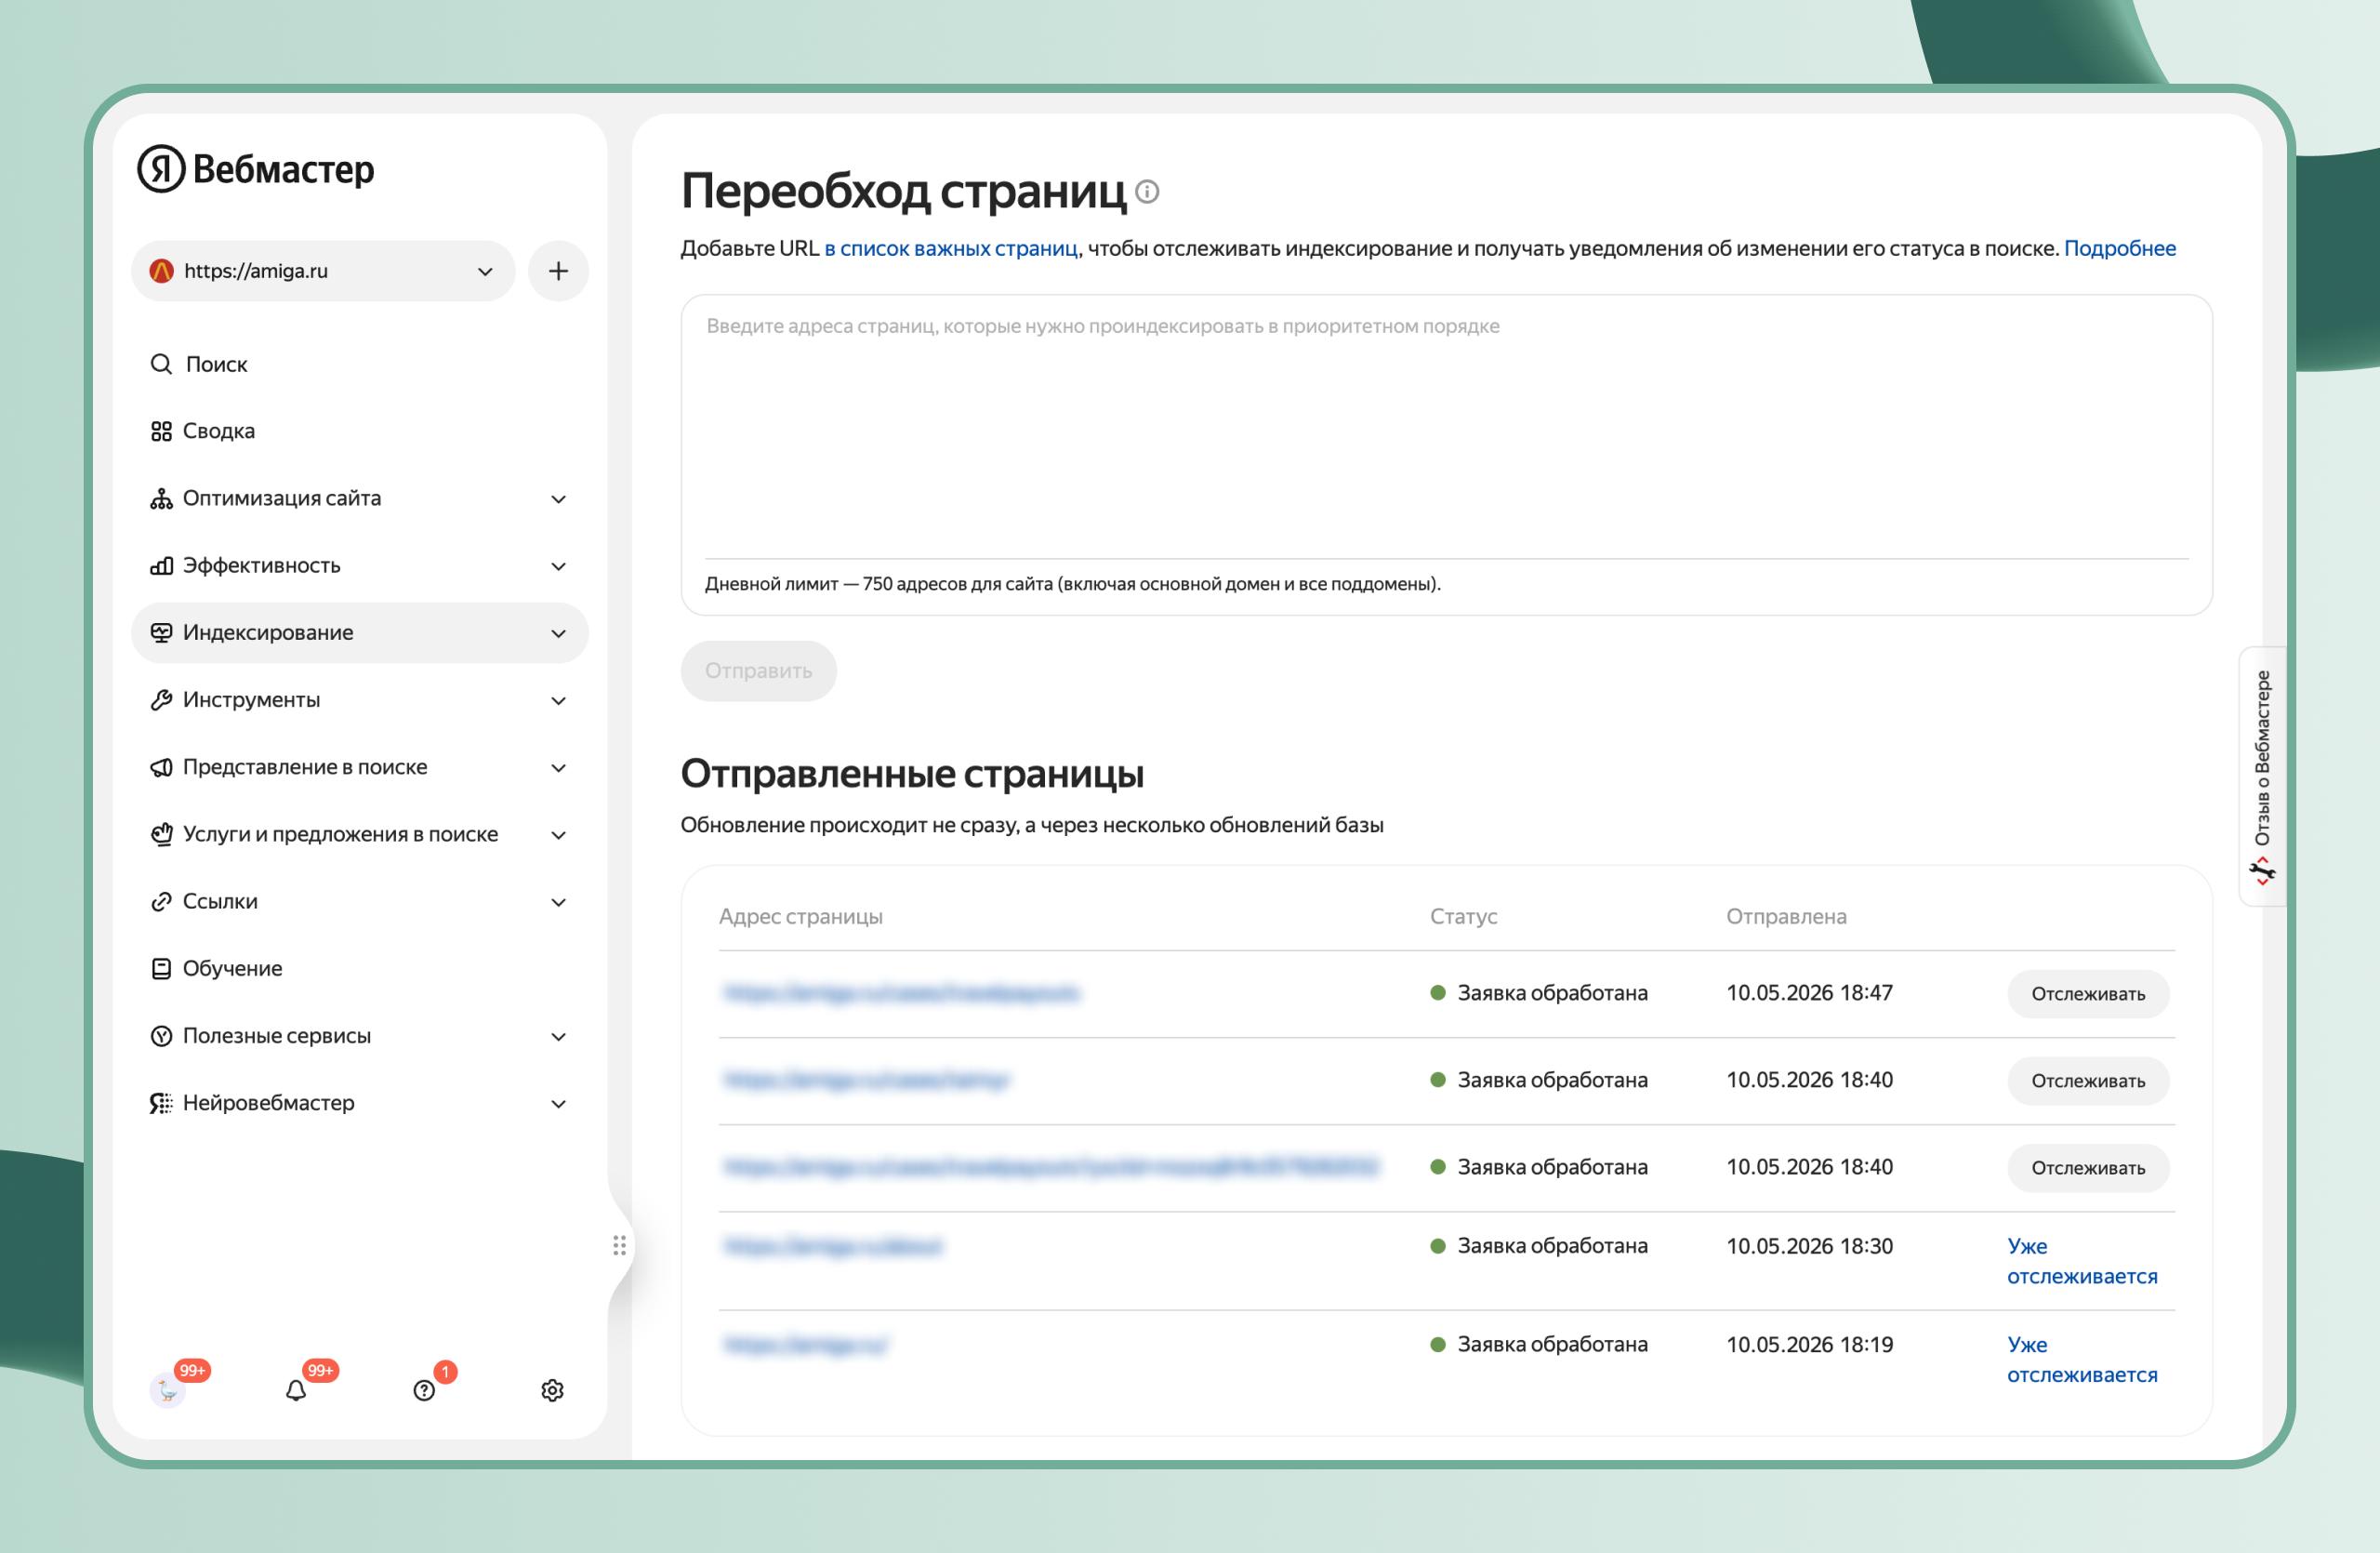2380x1553 pixels.
Task: Click the Отправленные страницы heading
Action: (912, 774)
